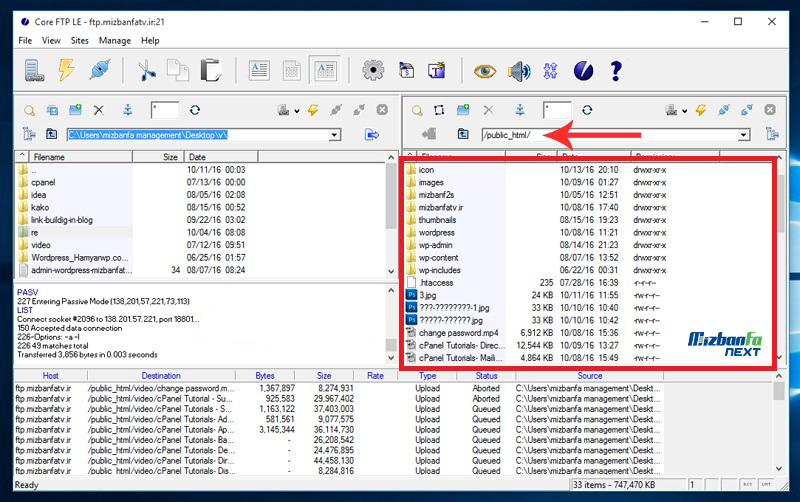Click the delete X icon in local pane
Screen dimensions: 800x502
click(x=99, y=110)
